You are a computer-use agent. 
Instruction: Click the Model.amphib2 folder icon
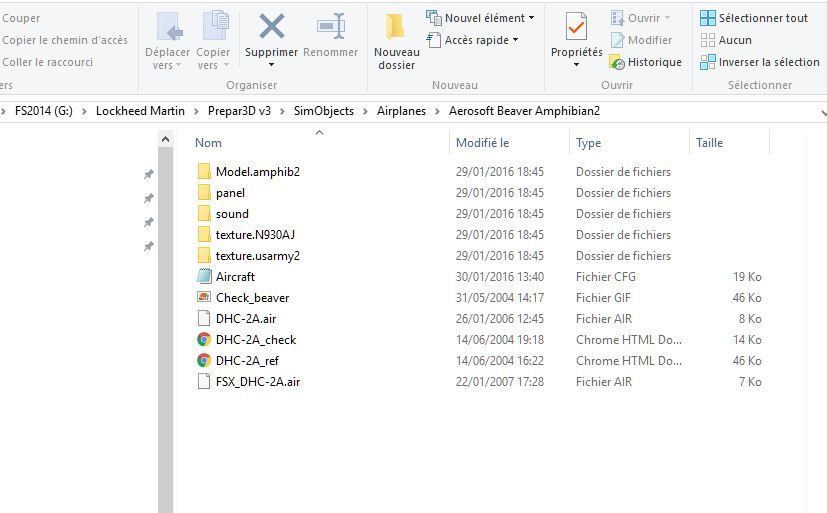204,171
